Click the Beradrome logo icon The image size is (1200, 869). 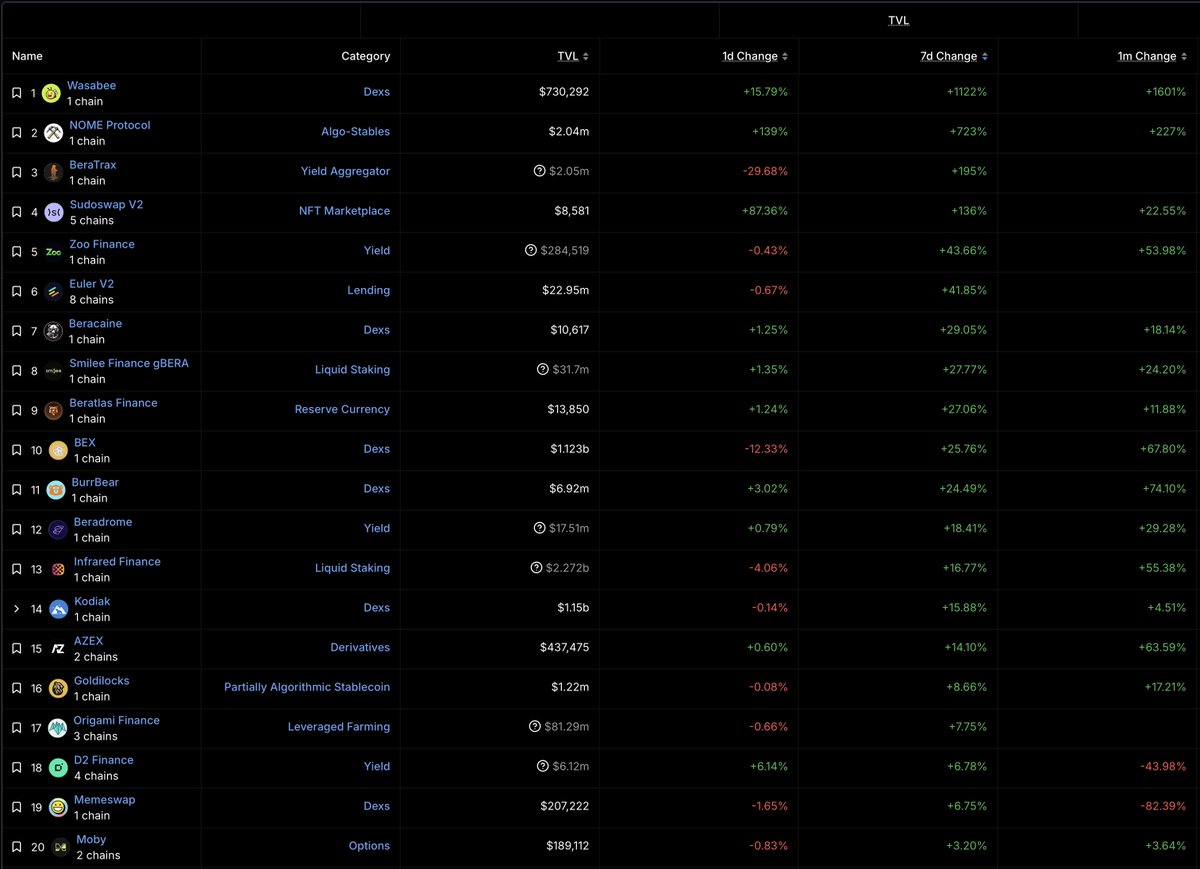[x=58, y=529]
